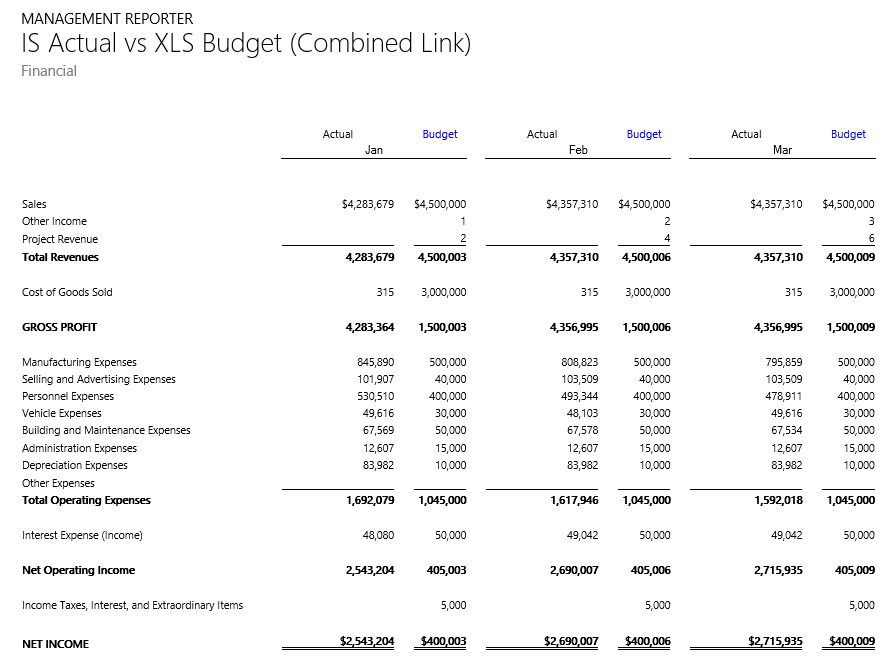
Task: Click the Manufacturing Expenses row label
Action: pyautogui.click(x=79, y=362)
